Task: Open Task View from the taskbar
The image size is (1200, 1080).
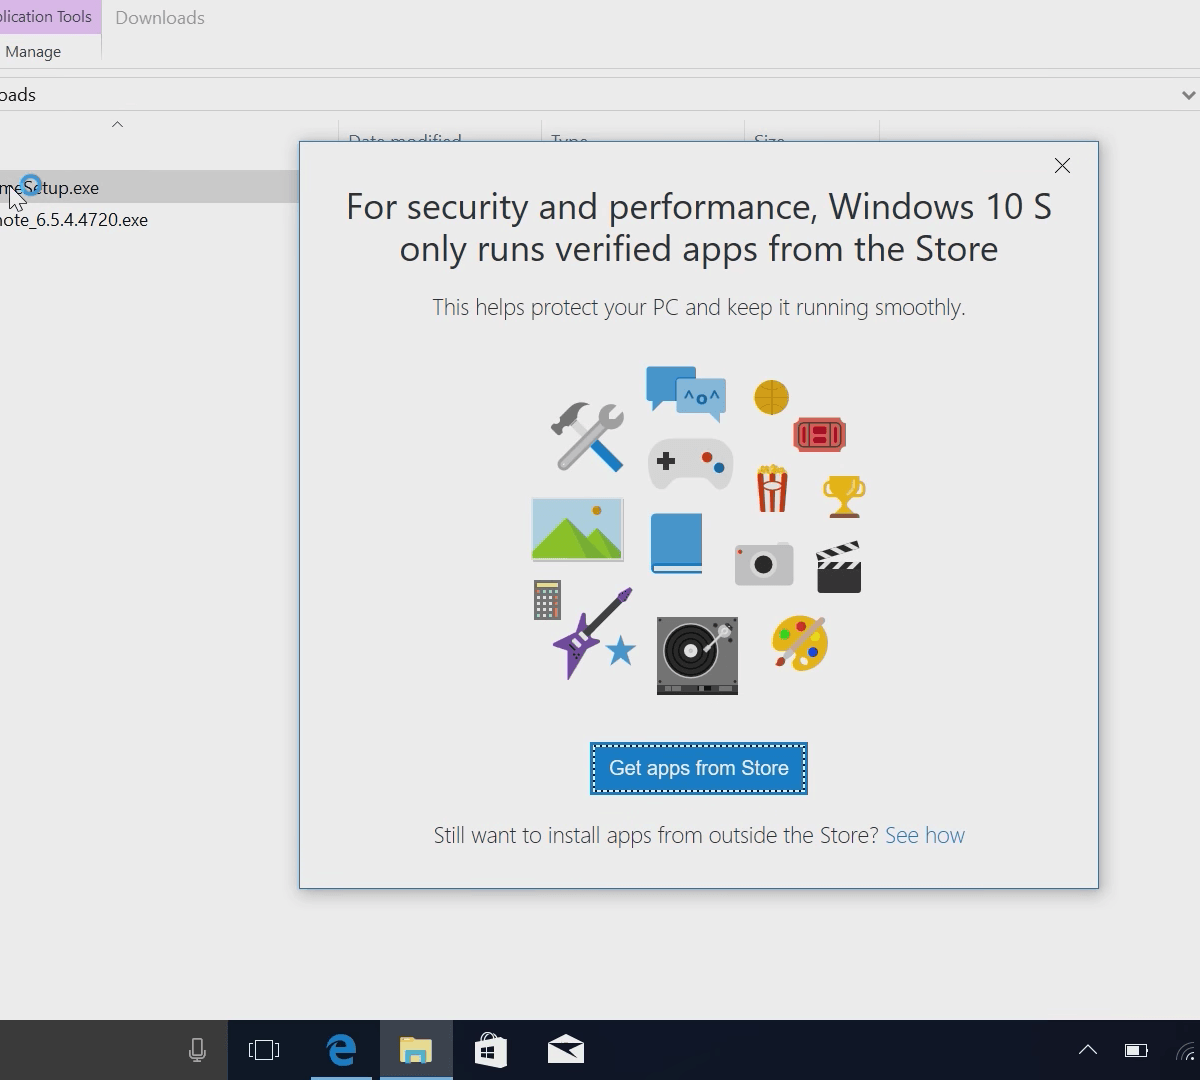Action: tap(264, 1050)
